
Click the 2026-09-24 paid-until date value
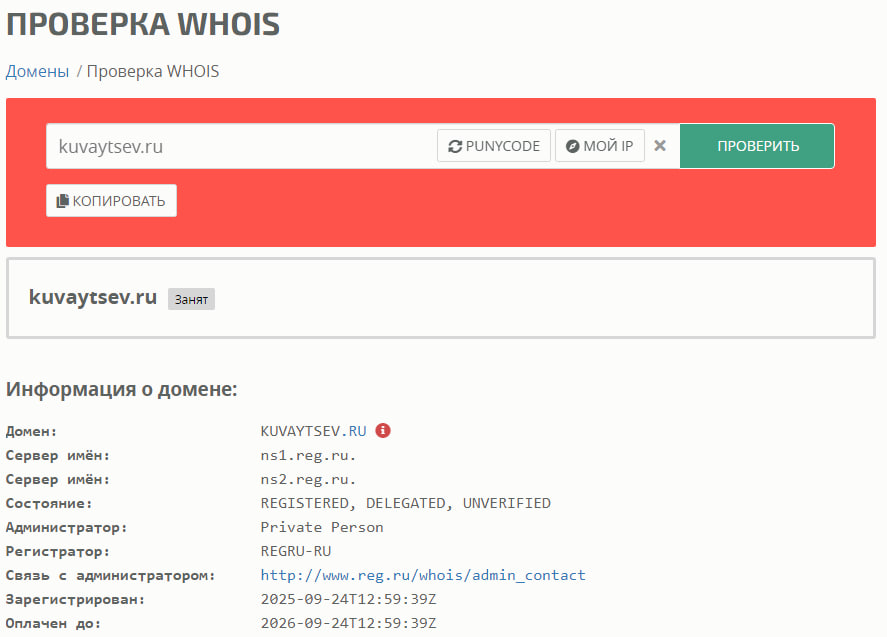coord(348,623)
